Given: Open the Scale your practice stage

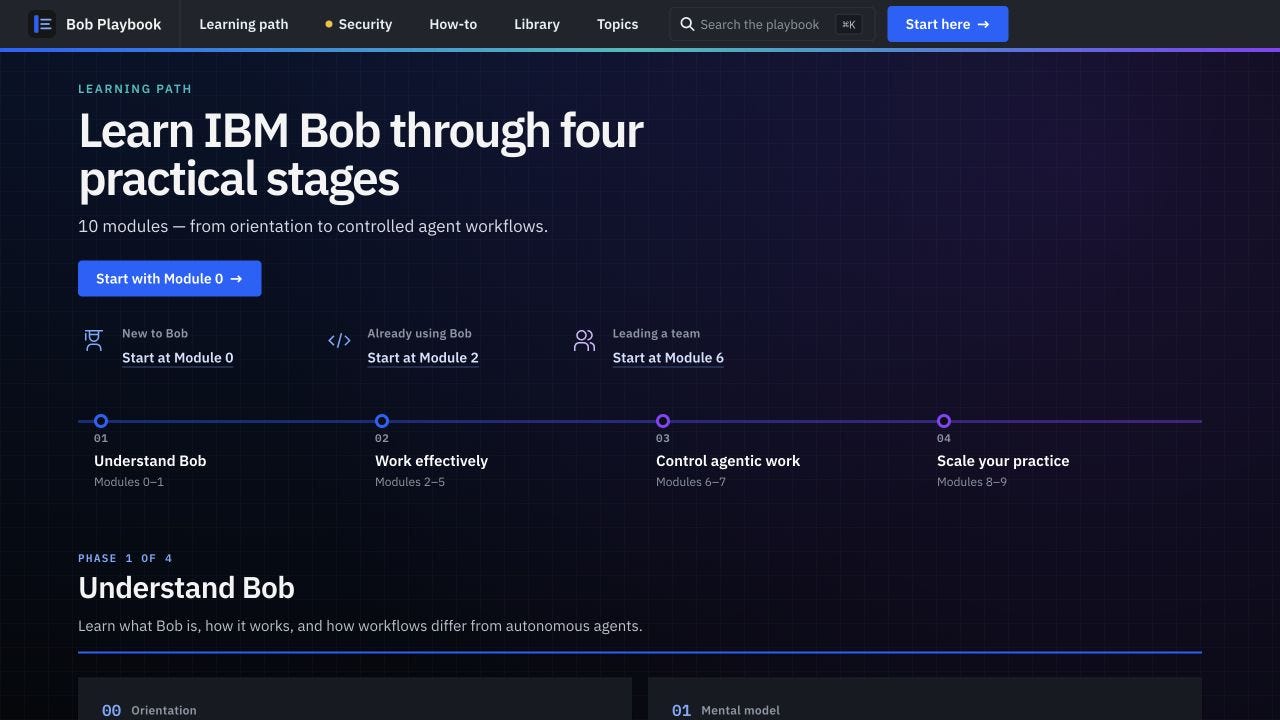Looking at the screenshot, I should click(1003, 461).
